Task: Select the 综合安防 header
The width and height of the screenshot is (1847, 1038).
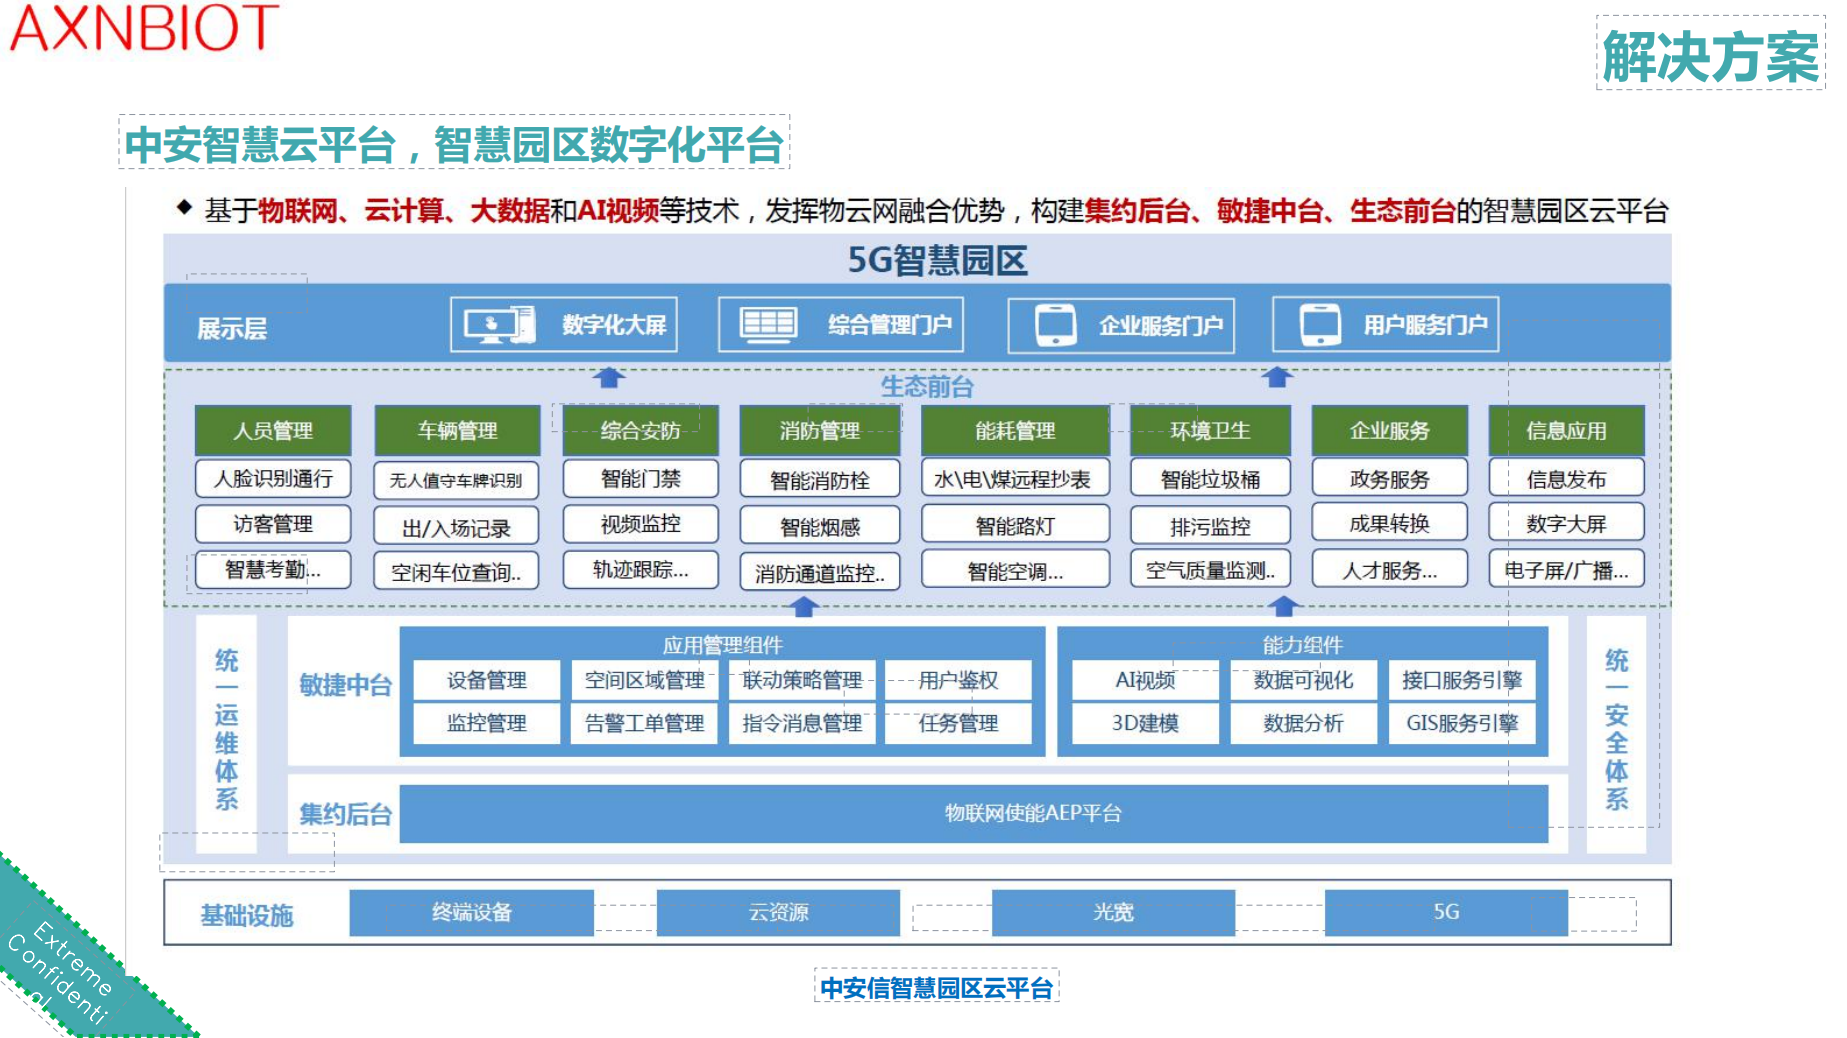Action: point(640,431)
